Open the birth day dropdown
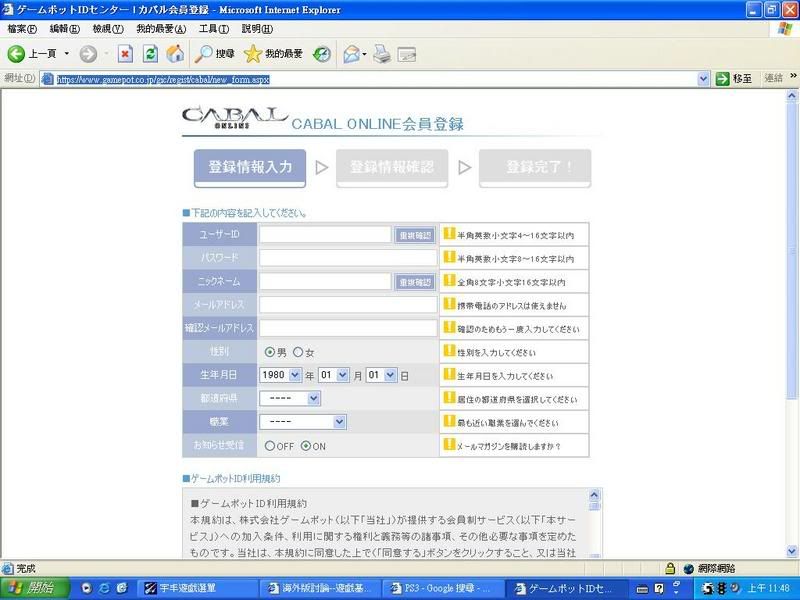Image resolution: width=800 pixels, height=600 pixels. pyautogui.click(x=381, y=375)
